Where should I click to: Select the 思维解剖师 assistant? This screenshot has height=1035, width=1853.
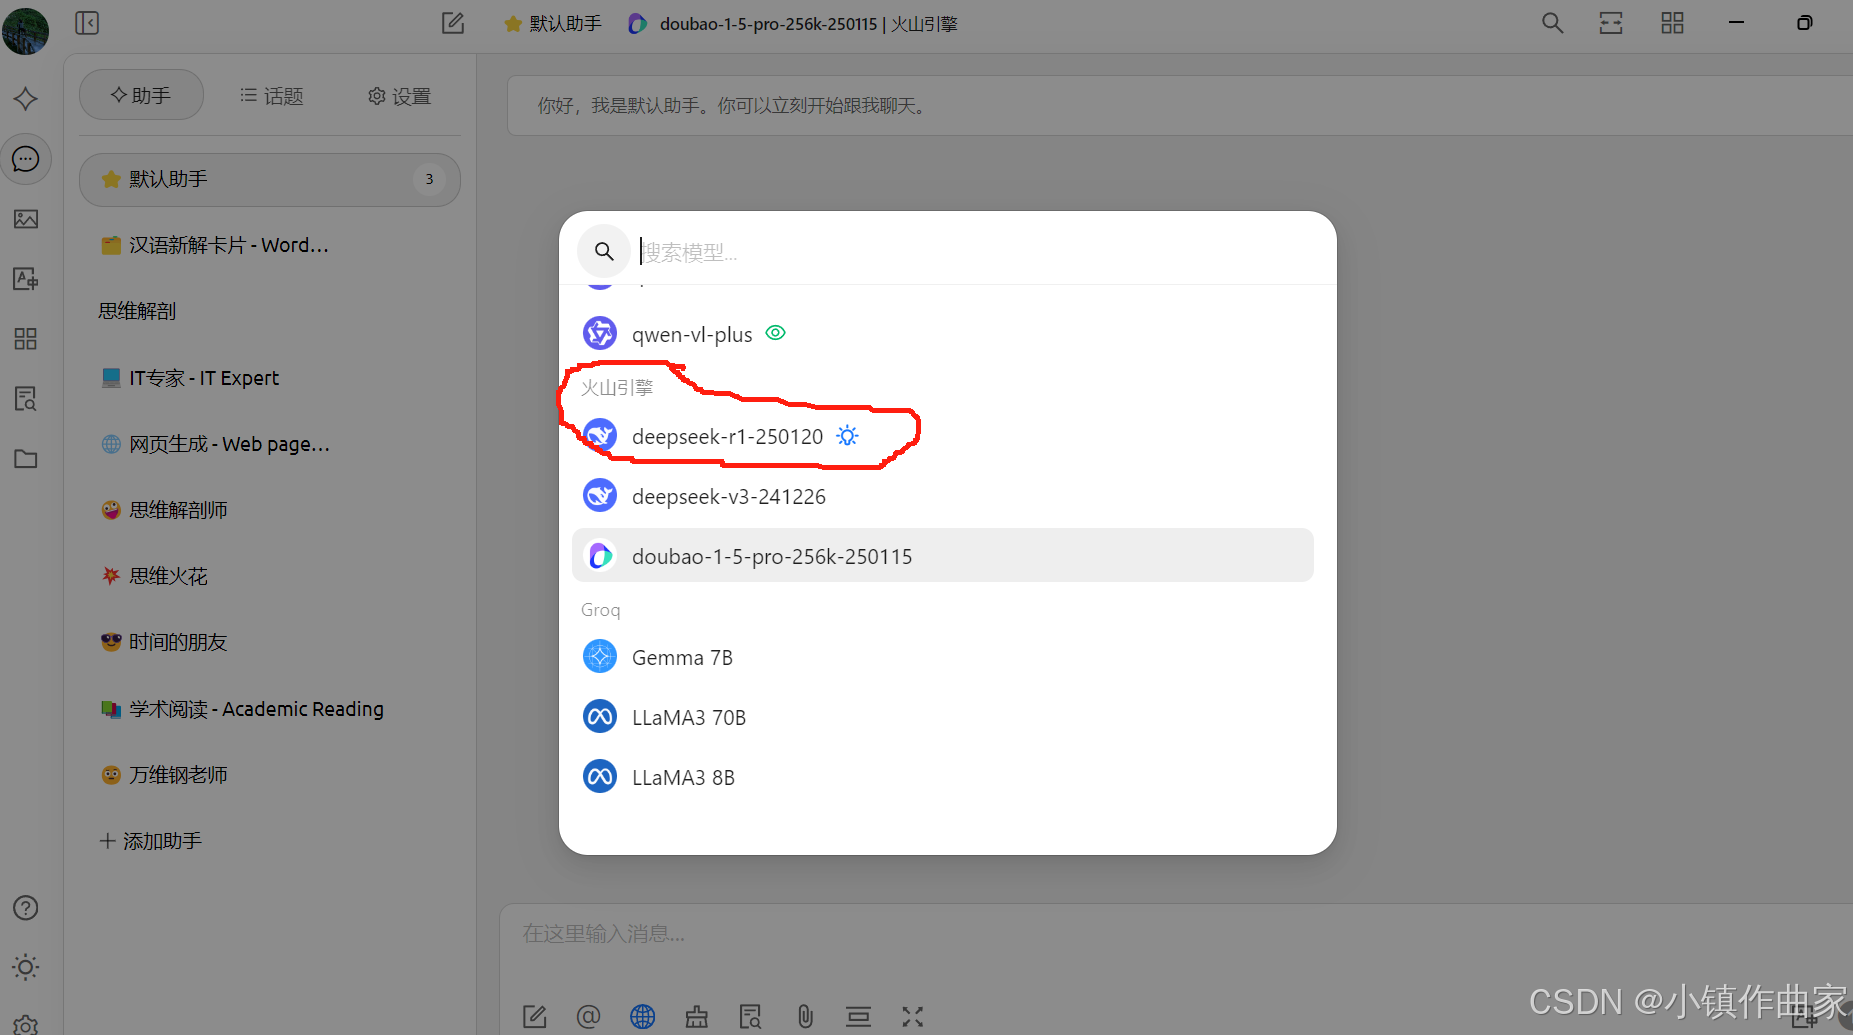tap(270, 510)
